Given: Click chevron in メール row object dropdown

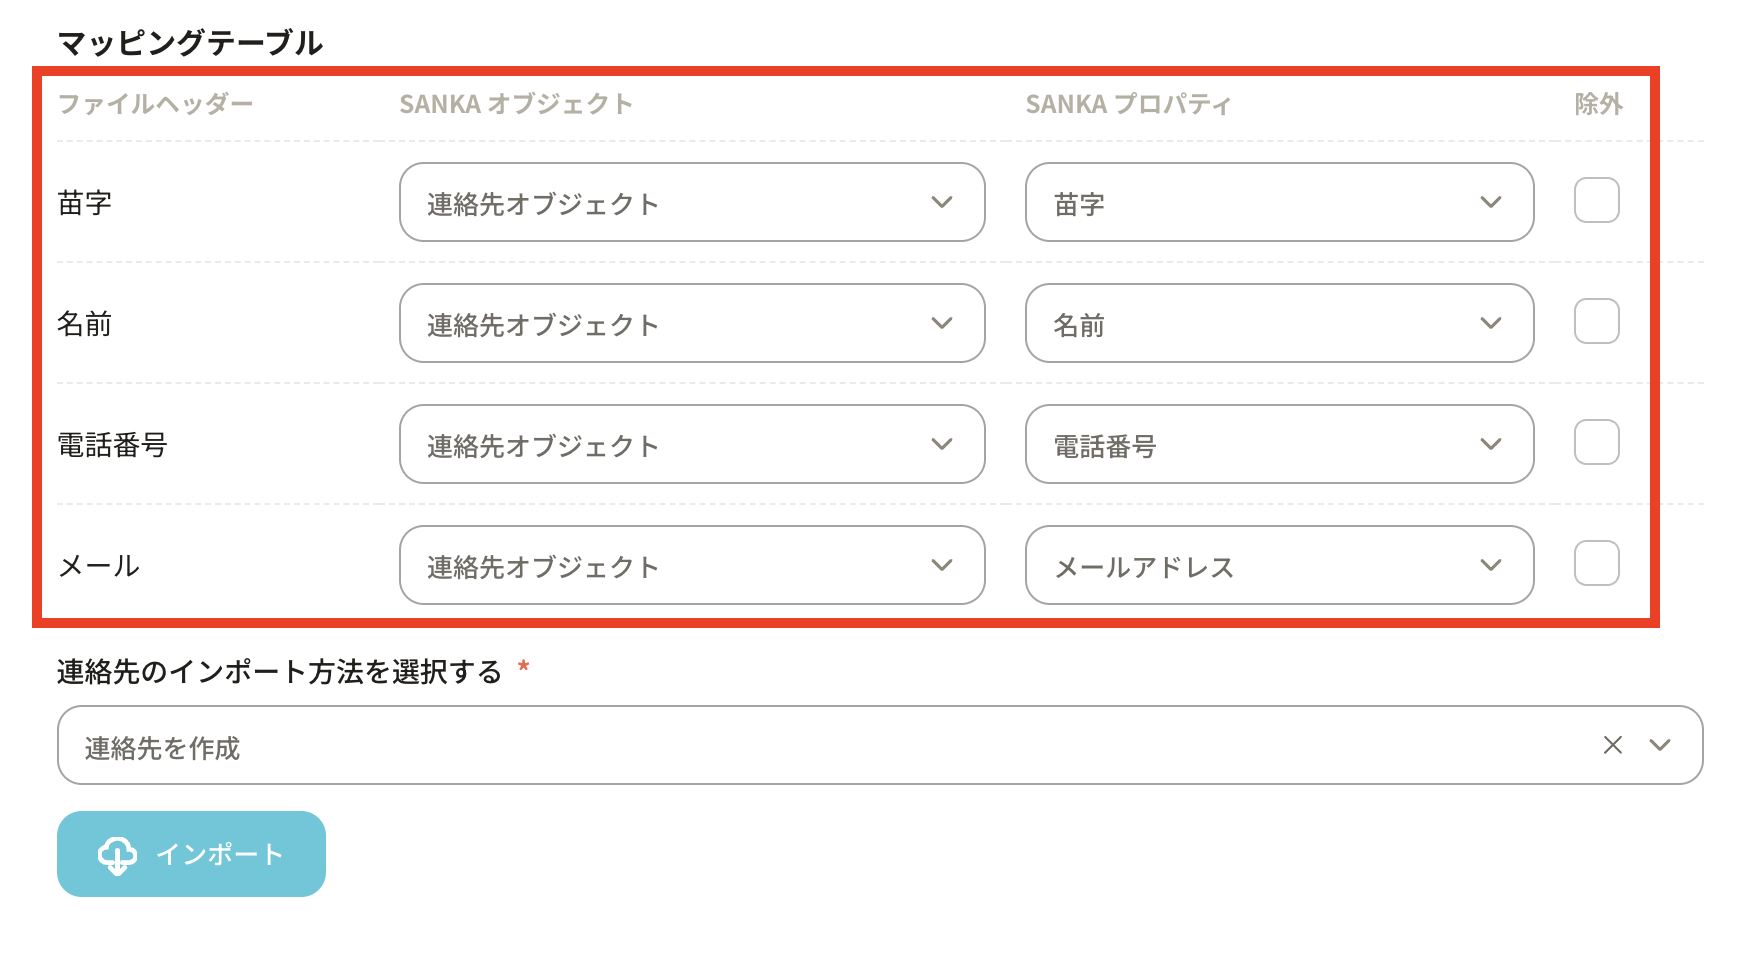Looking at the screenshot, I should (941, 565).
